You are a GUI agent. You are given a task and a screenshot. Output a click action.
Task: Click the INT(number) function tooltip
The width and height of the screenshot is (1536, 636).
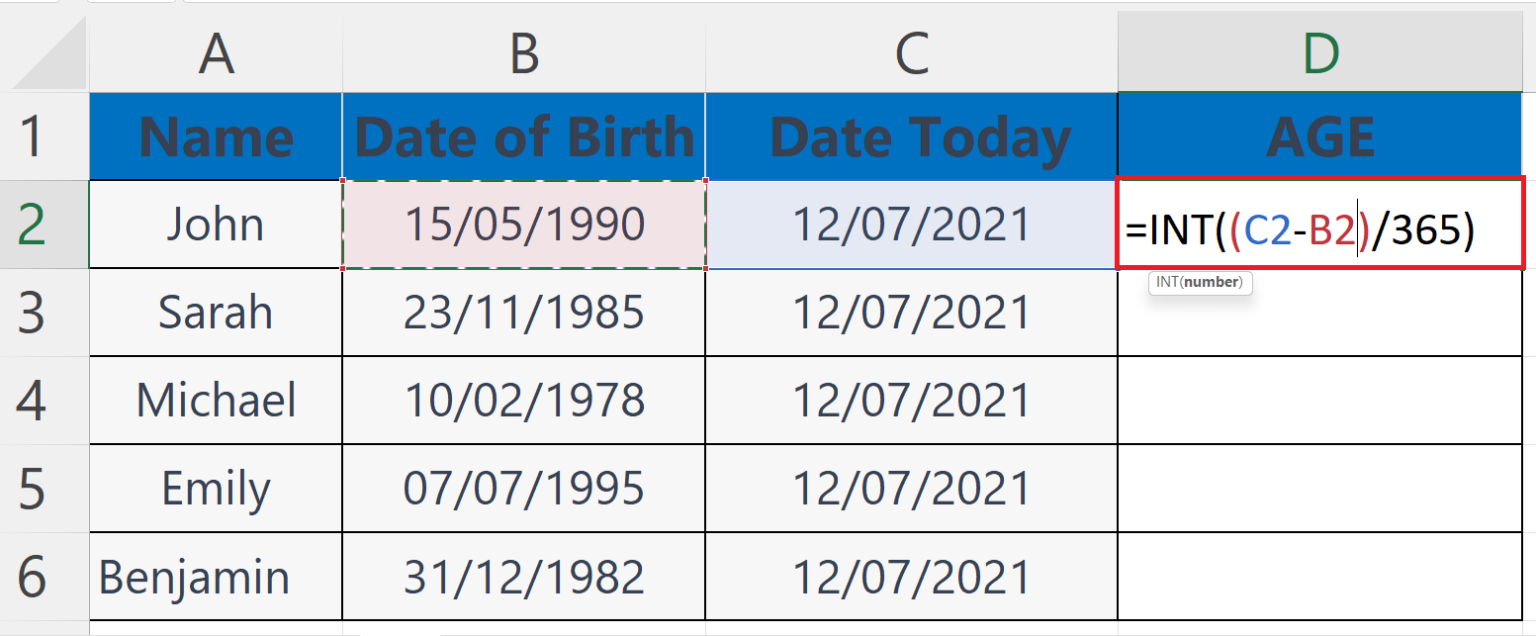[1199, 283]
